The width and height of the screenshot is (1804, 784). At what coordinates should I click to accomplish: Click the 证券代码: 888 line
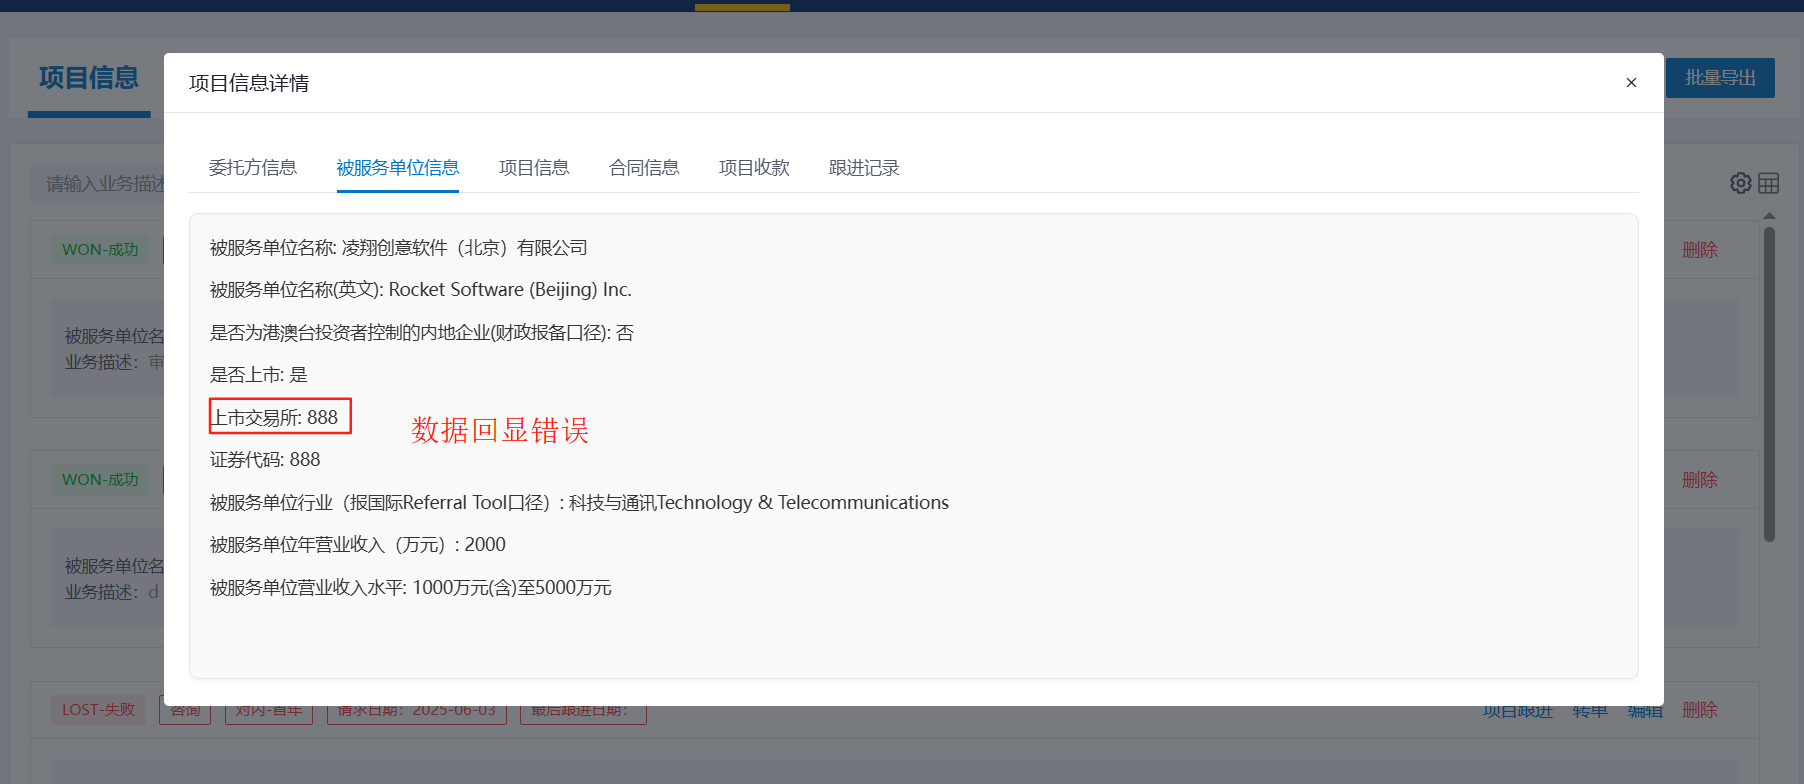(265, 460)
